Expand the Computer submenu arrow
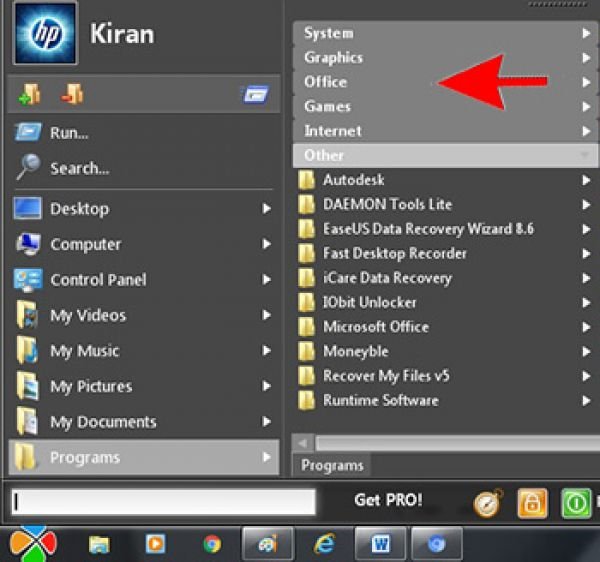The height and width of the screenshot is (562, 600). tap(267, 244)
